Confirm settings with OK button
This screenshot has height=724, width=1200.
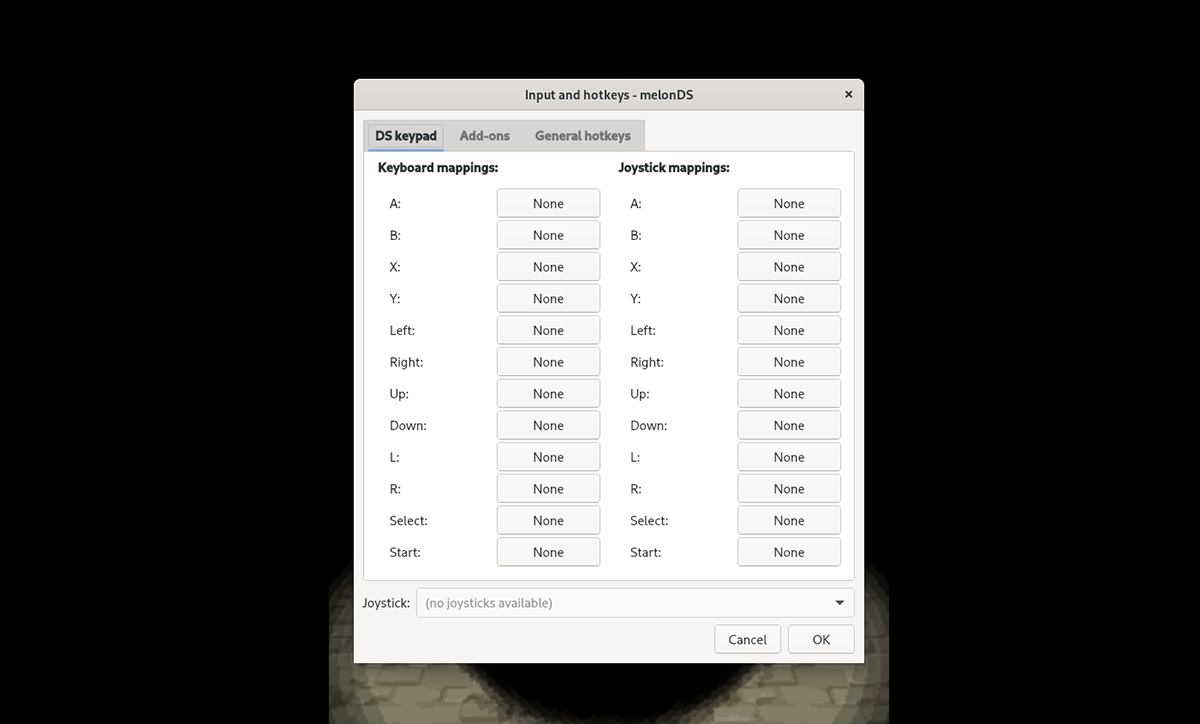821,639
